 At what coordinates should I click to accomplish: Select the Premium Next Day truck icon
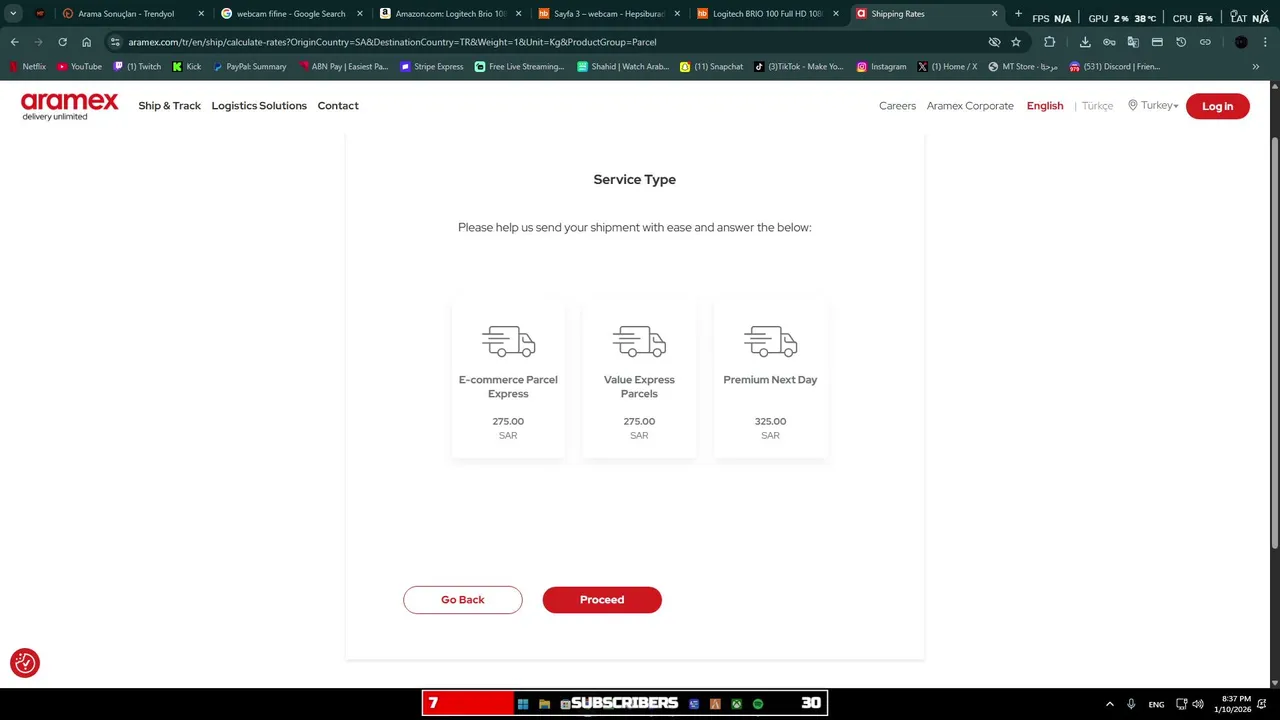point(770,341)
